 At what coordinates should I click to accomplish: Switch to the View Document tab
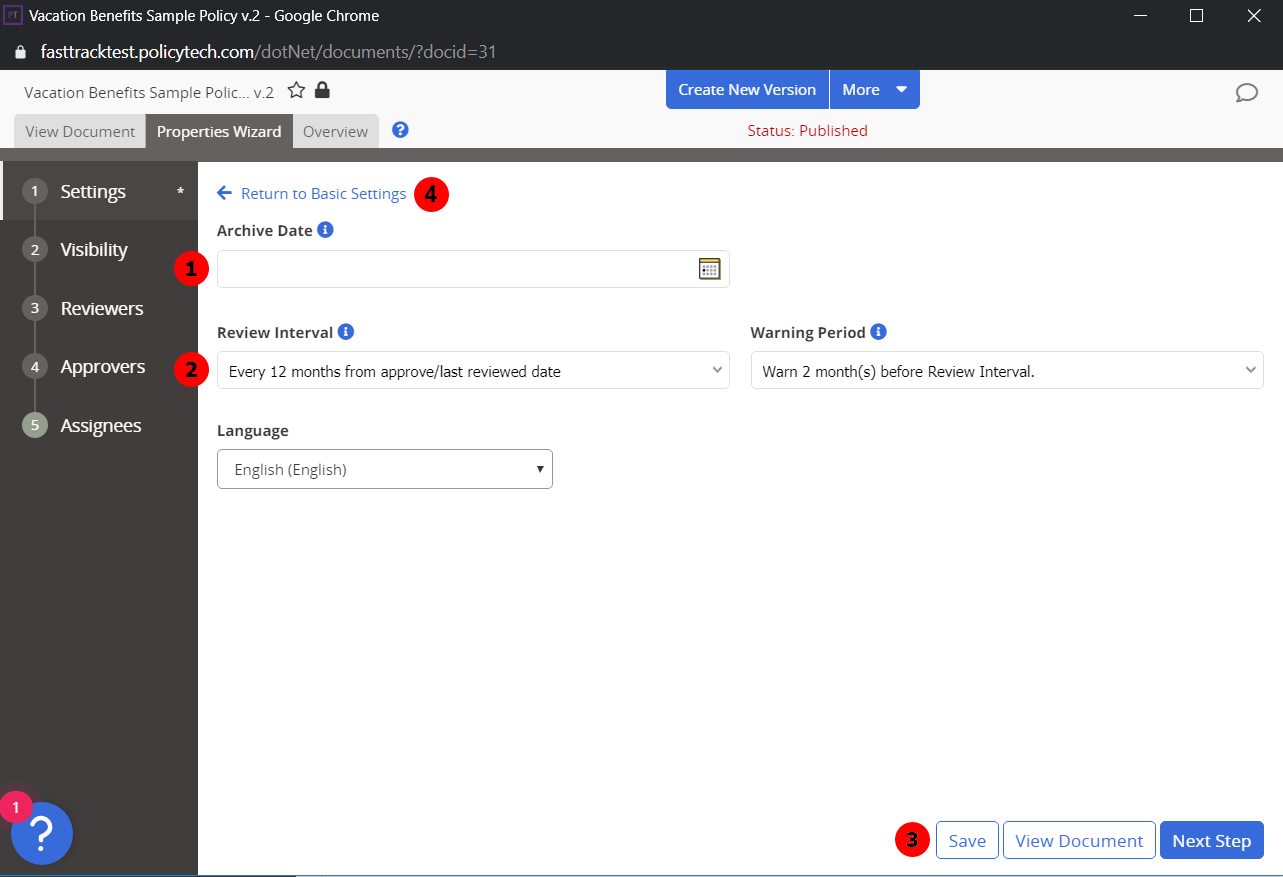(x=79, y=130)
